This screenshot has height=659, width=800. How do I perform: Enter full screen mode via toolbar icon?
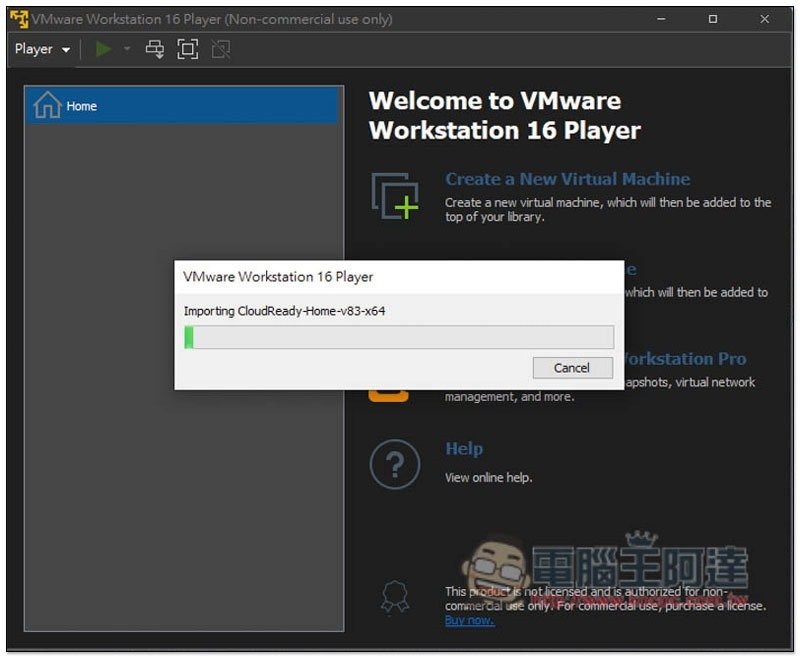point(187,49)
